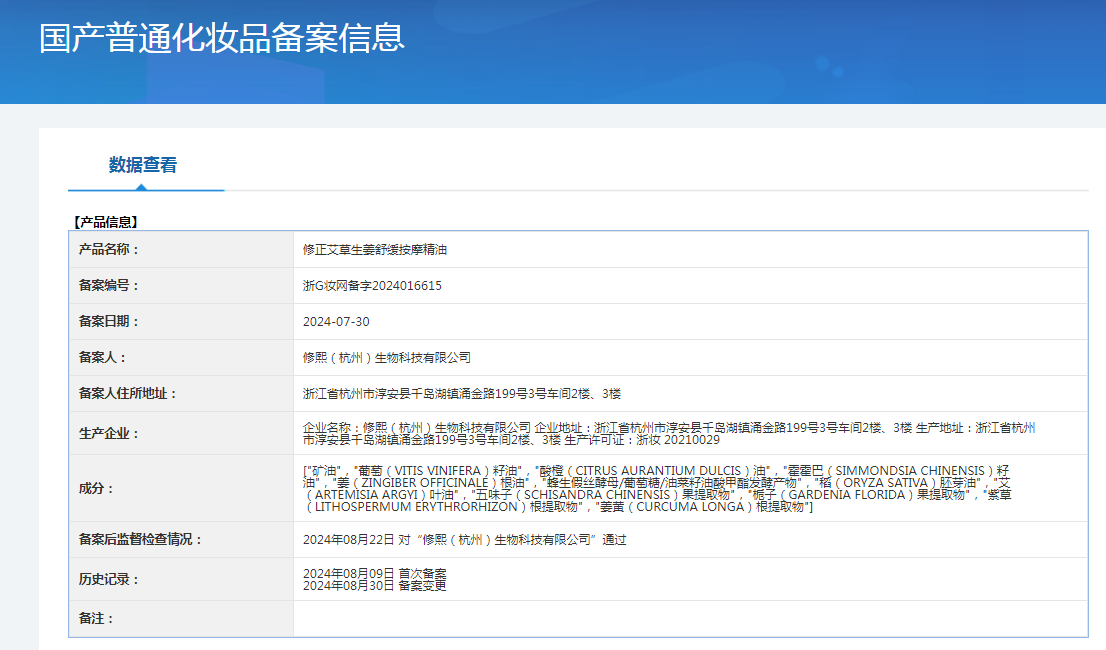Click the company name in 备案人 row
Image resolution: width=1106 pixels, height=650 pixels.
pyautogui.click(x=386, y=358)
